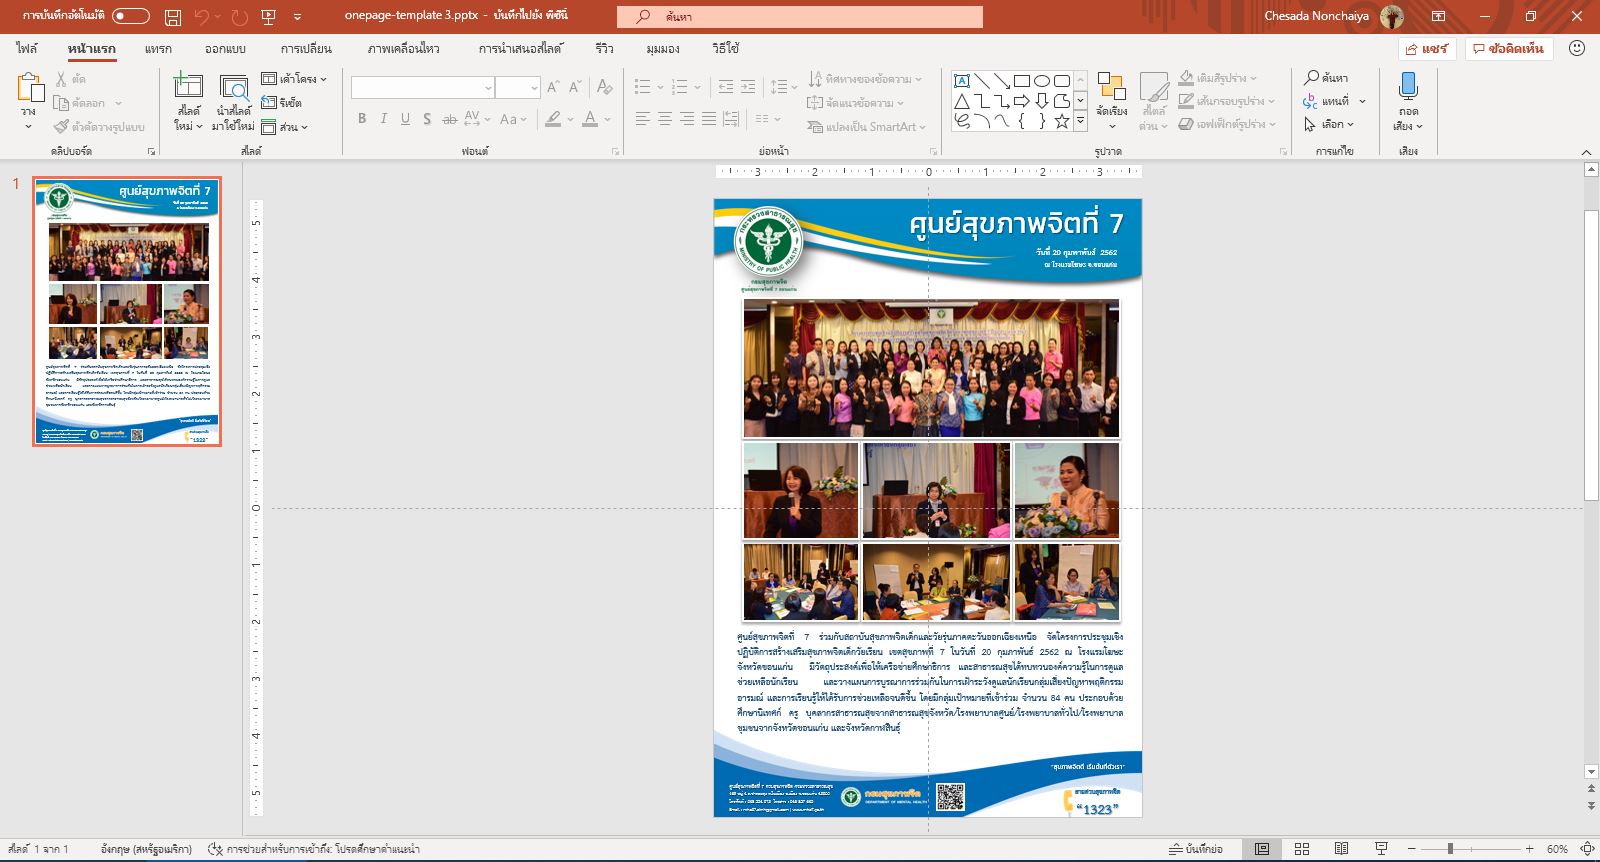This screenshot has height=862, width=1600.
Task: Select the Rectangle shape in shapes gallery
Action: (x=1022, y=81)
